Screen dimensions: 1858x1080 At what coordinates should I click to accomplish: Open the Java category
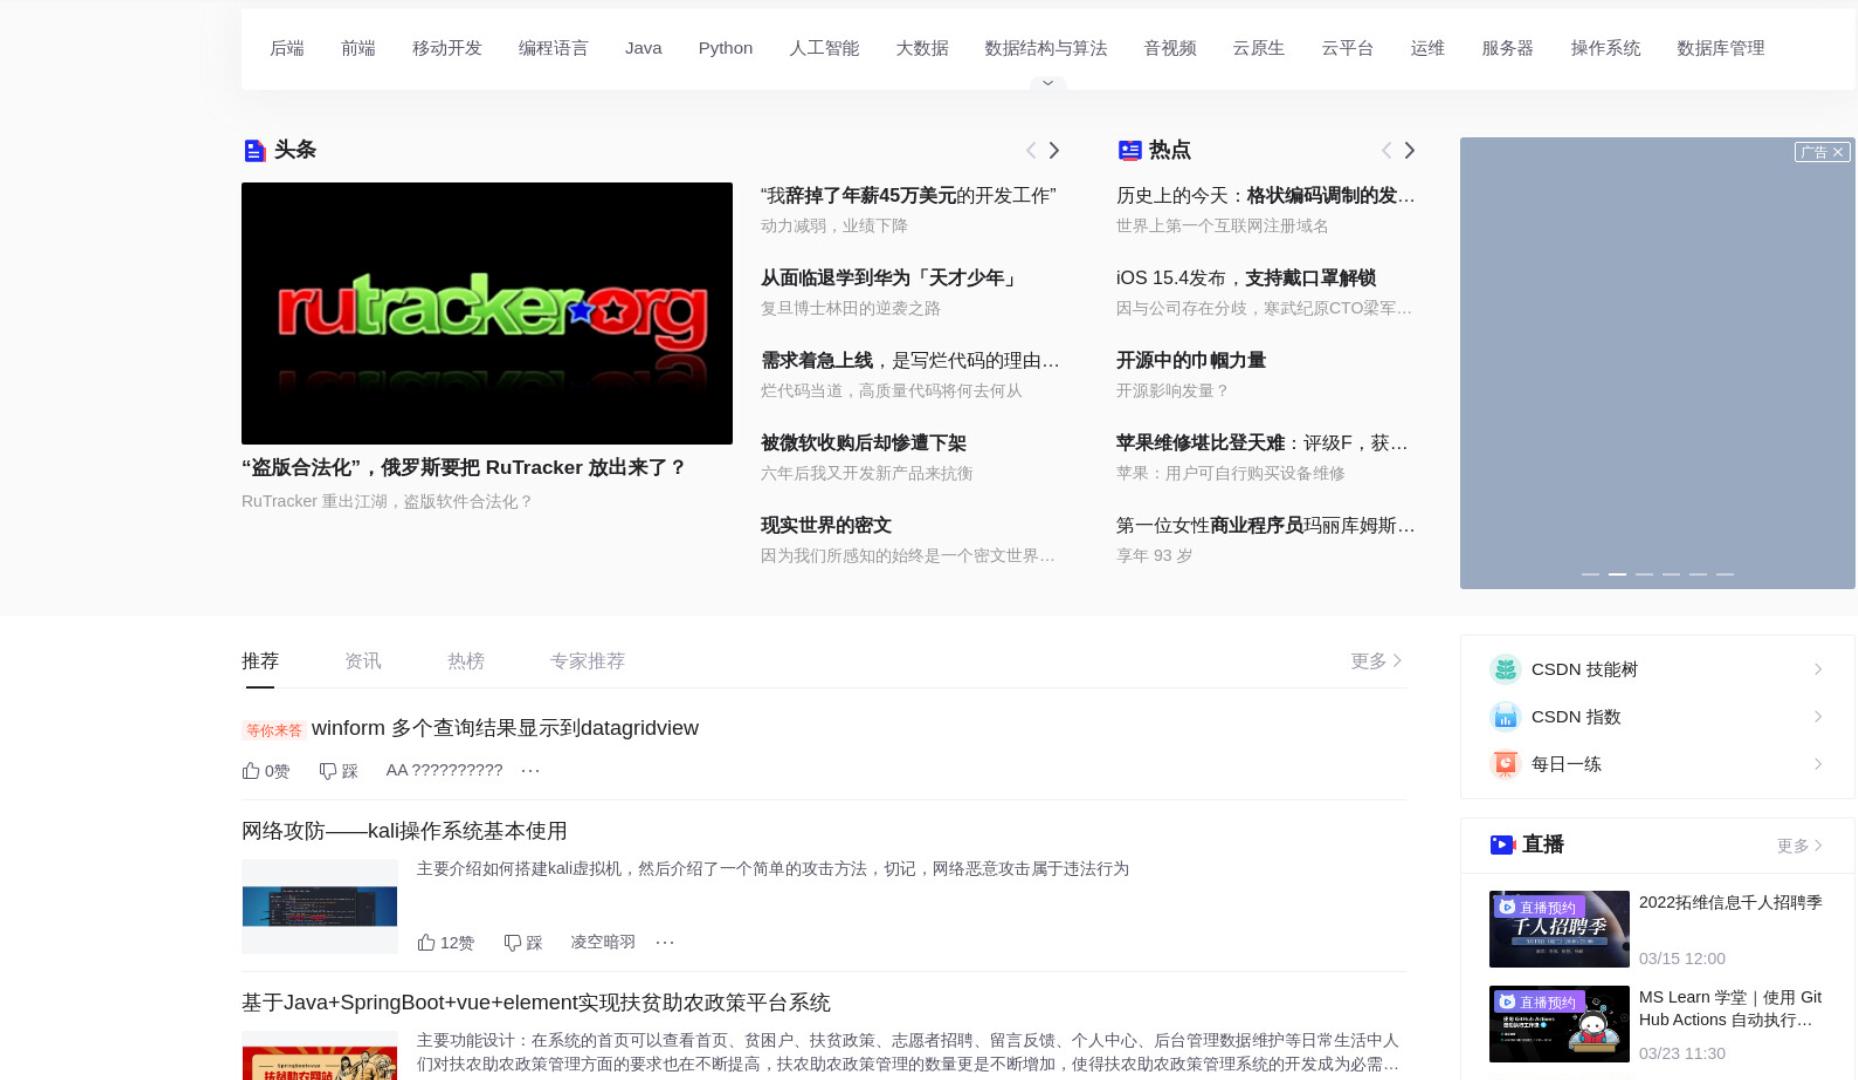click(644, 48)
